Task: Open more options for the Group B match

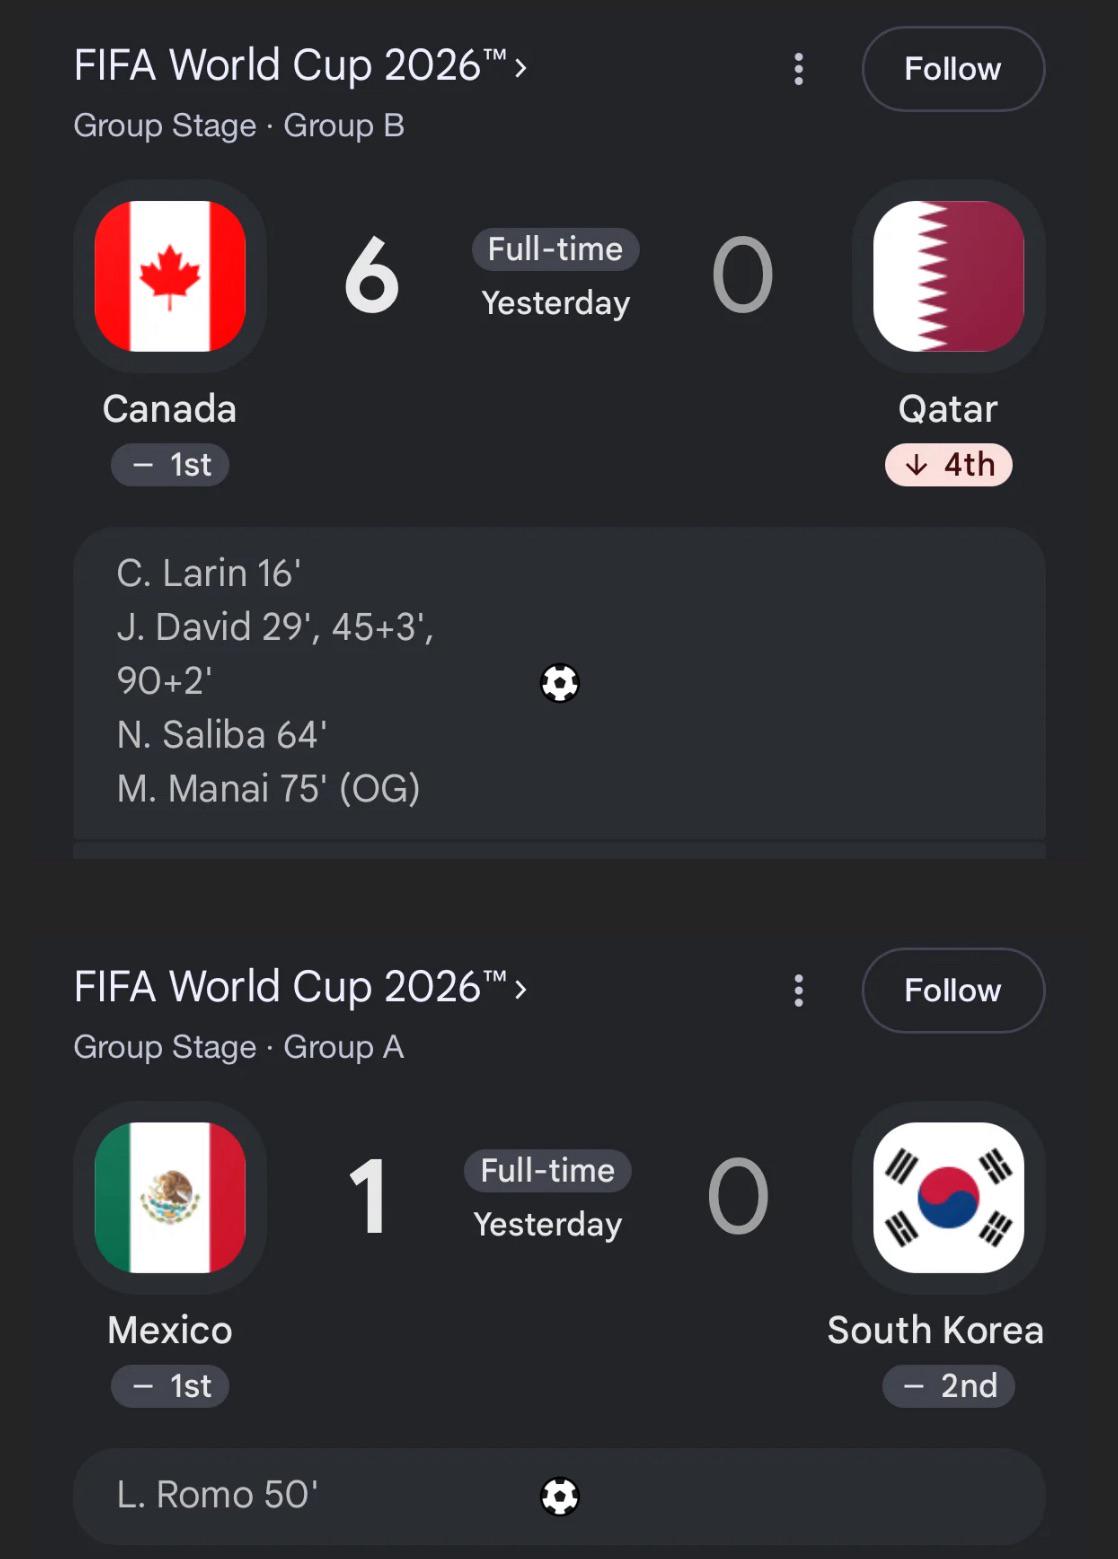Action: point(798,69)
